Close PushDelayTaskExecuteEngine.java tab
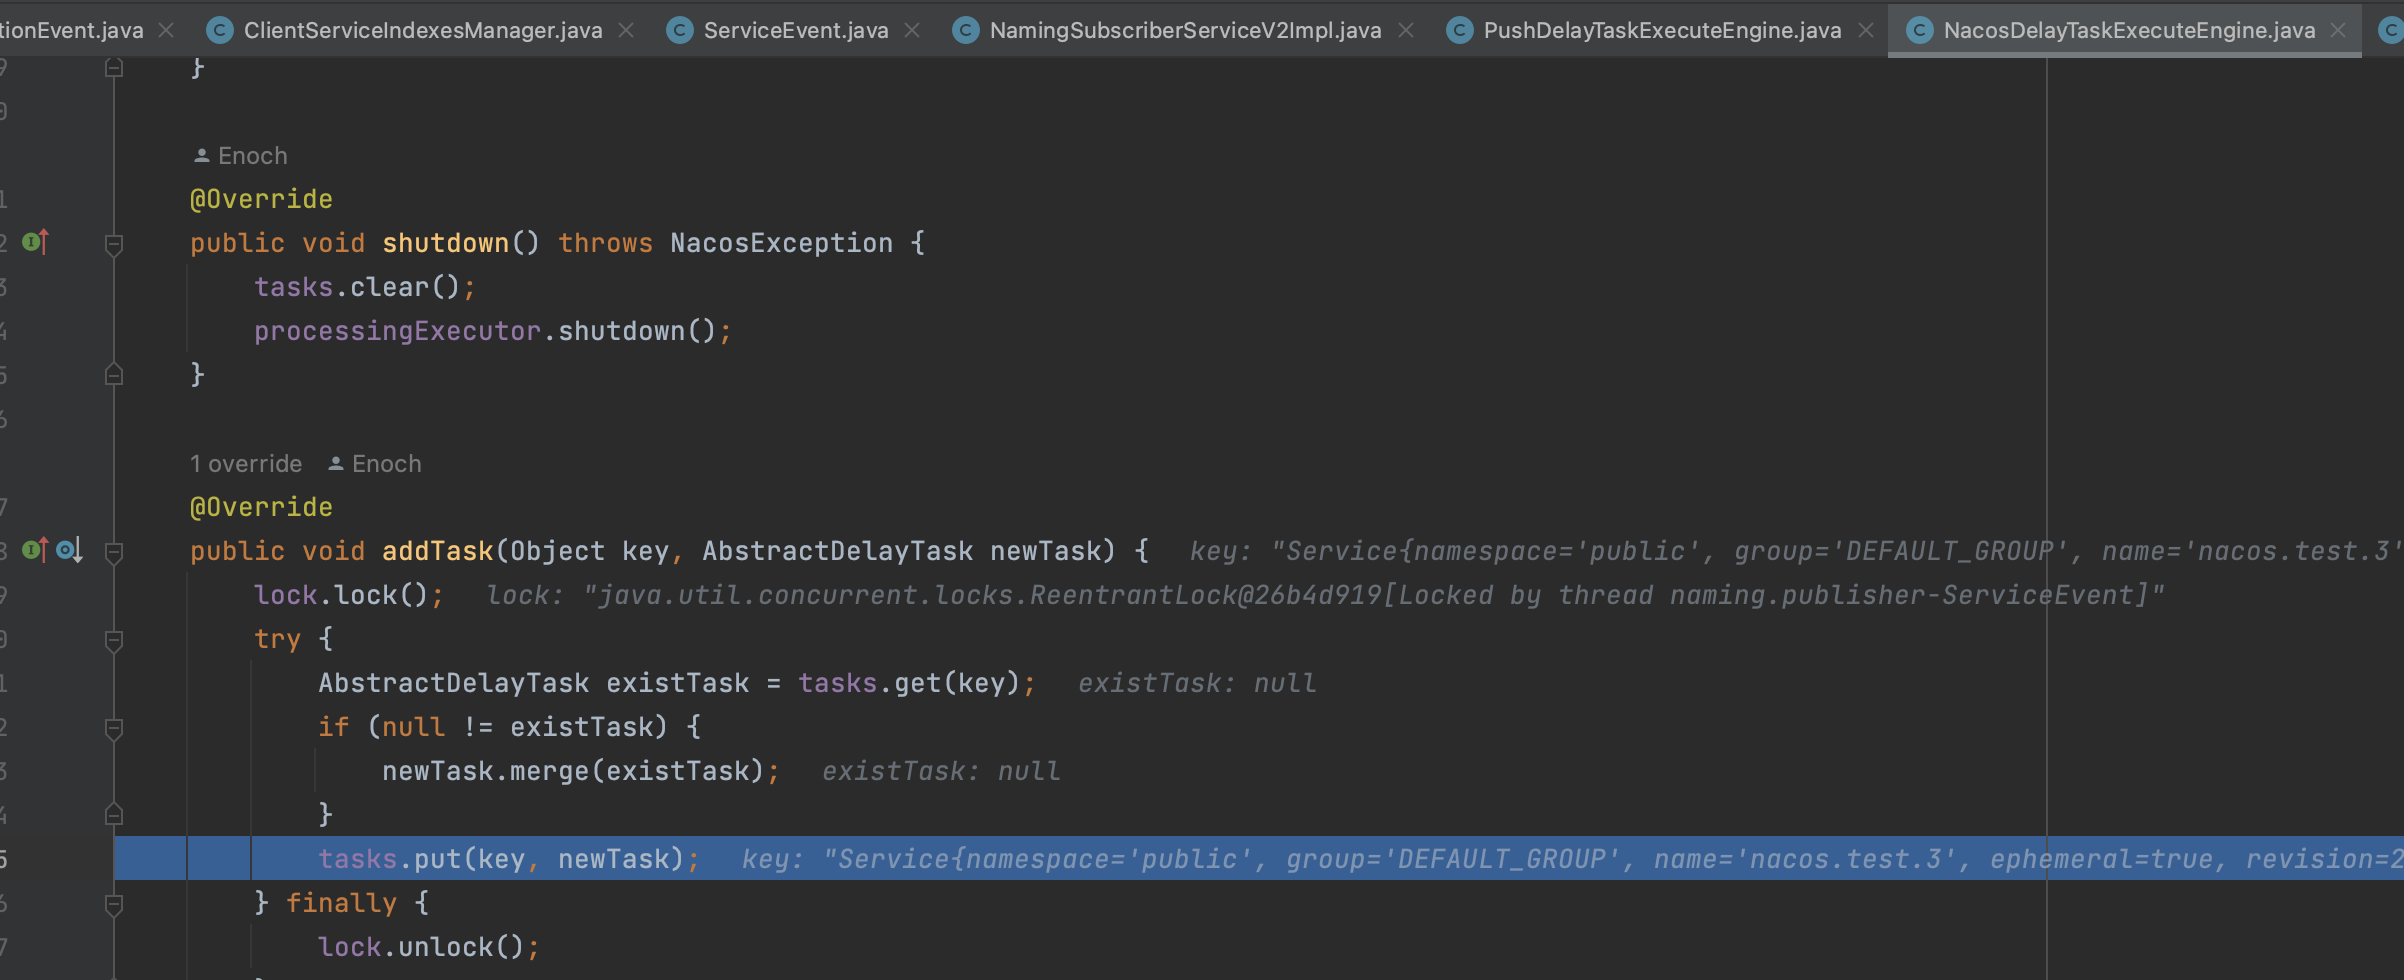Viewport: 2404px width, 980px height. pyautogui.click(x=1866, y=30)
